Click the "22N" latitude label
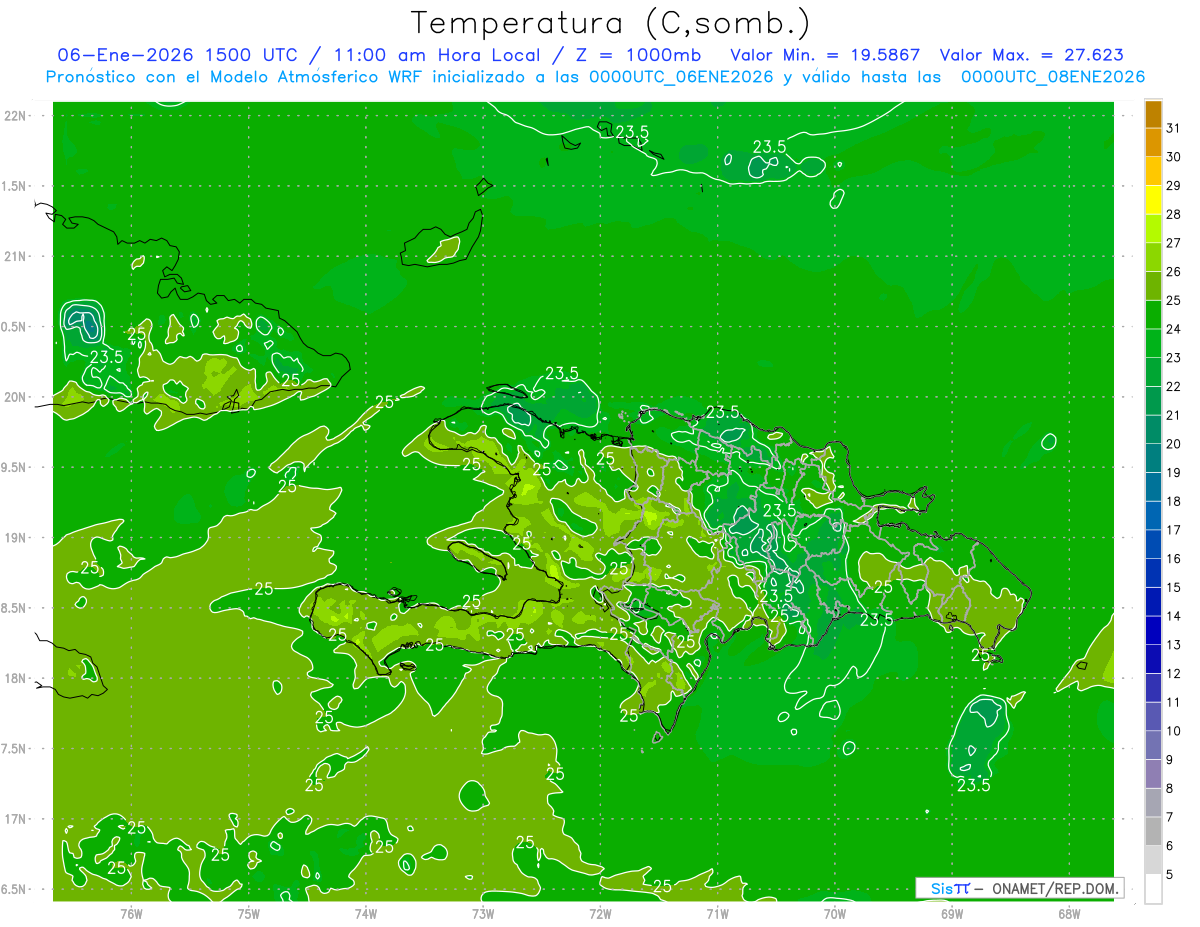This screenshot has height=927, width=1200. (x=16, y=116)
